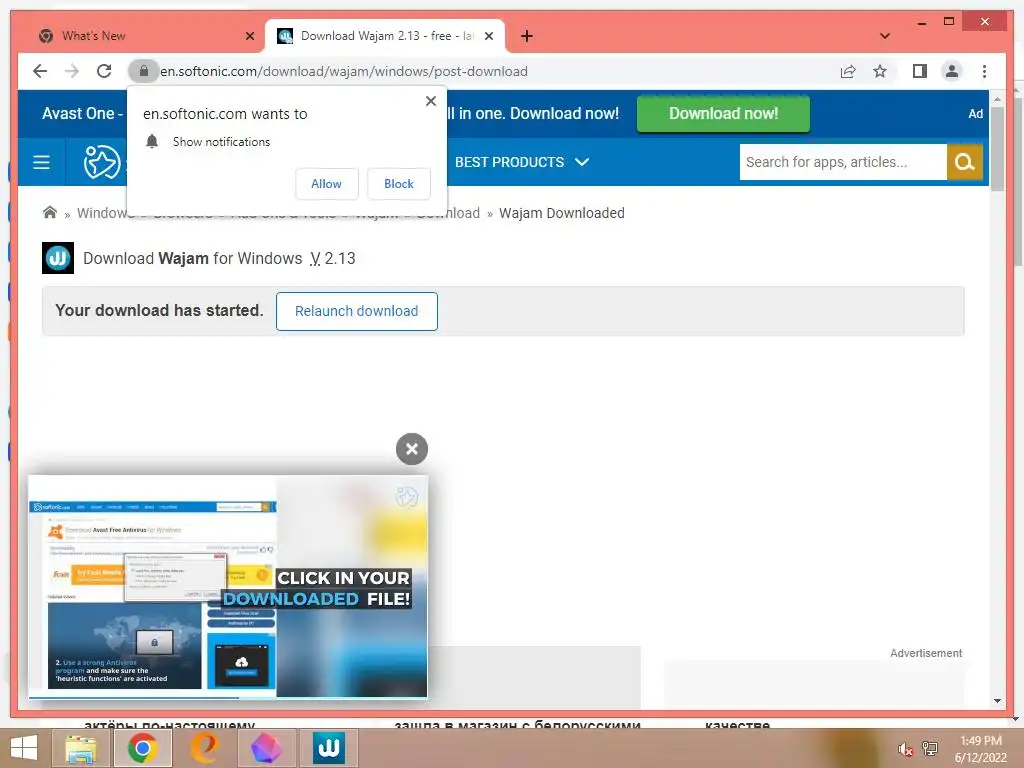Go to home via breadcrumb house icon
Viewport: 1024px width, 768px height.
[50, 212]
